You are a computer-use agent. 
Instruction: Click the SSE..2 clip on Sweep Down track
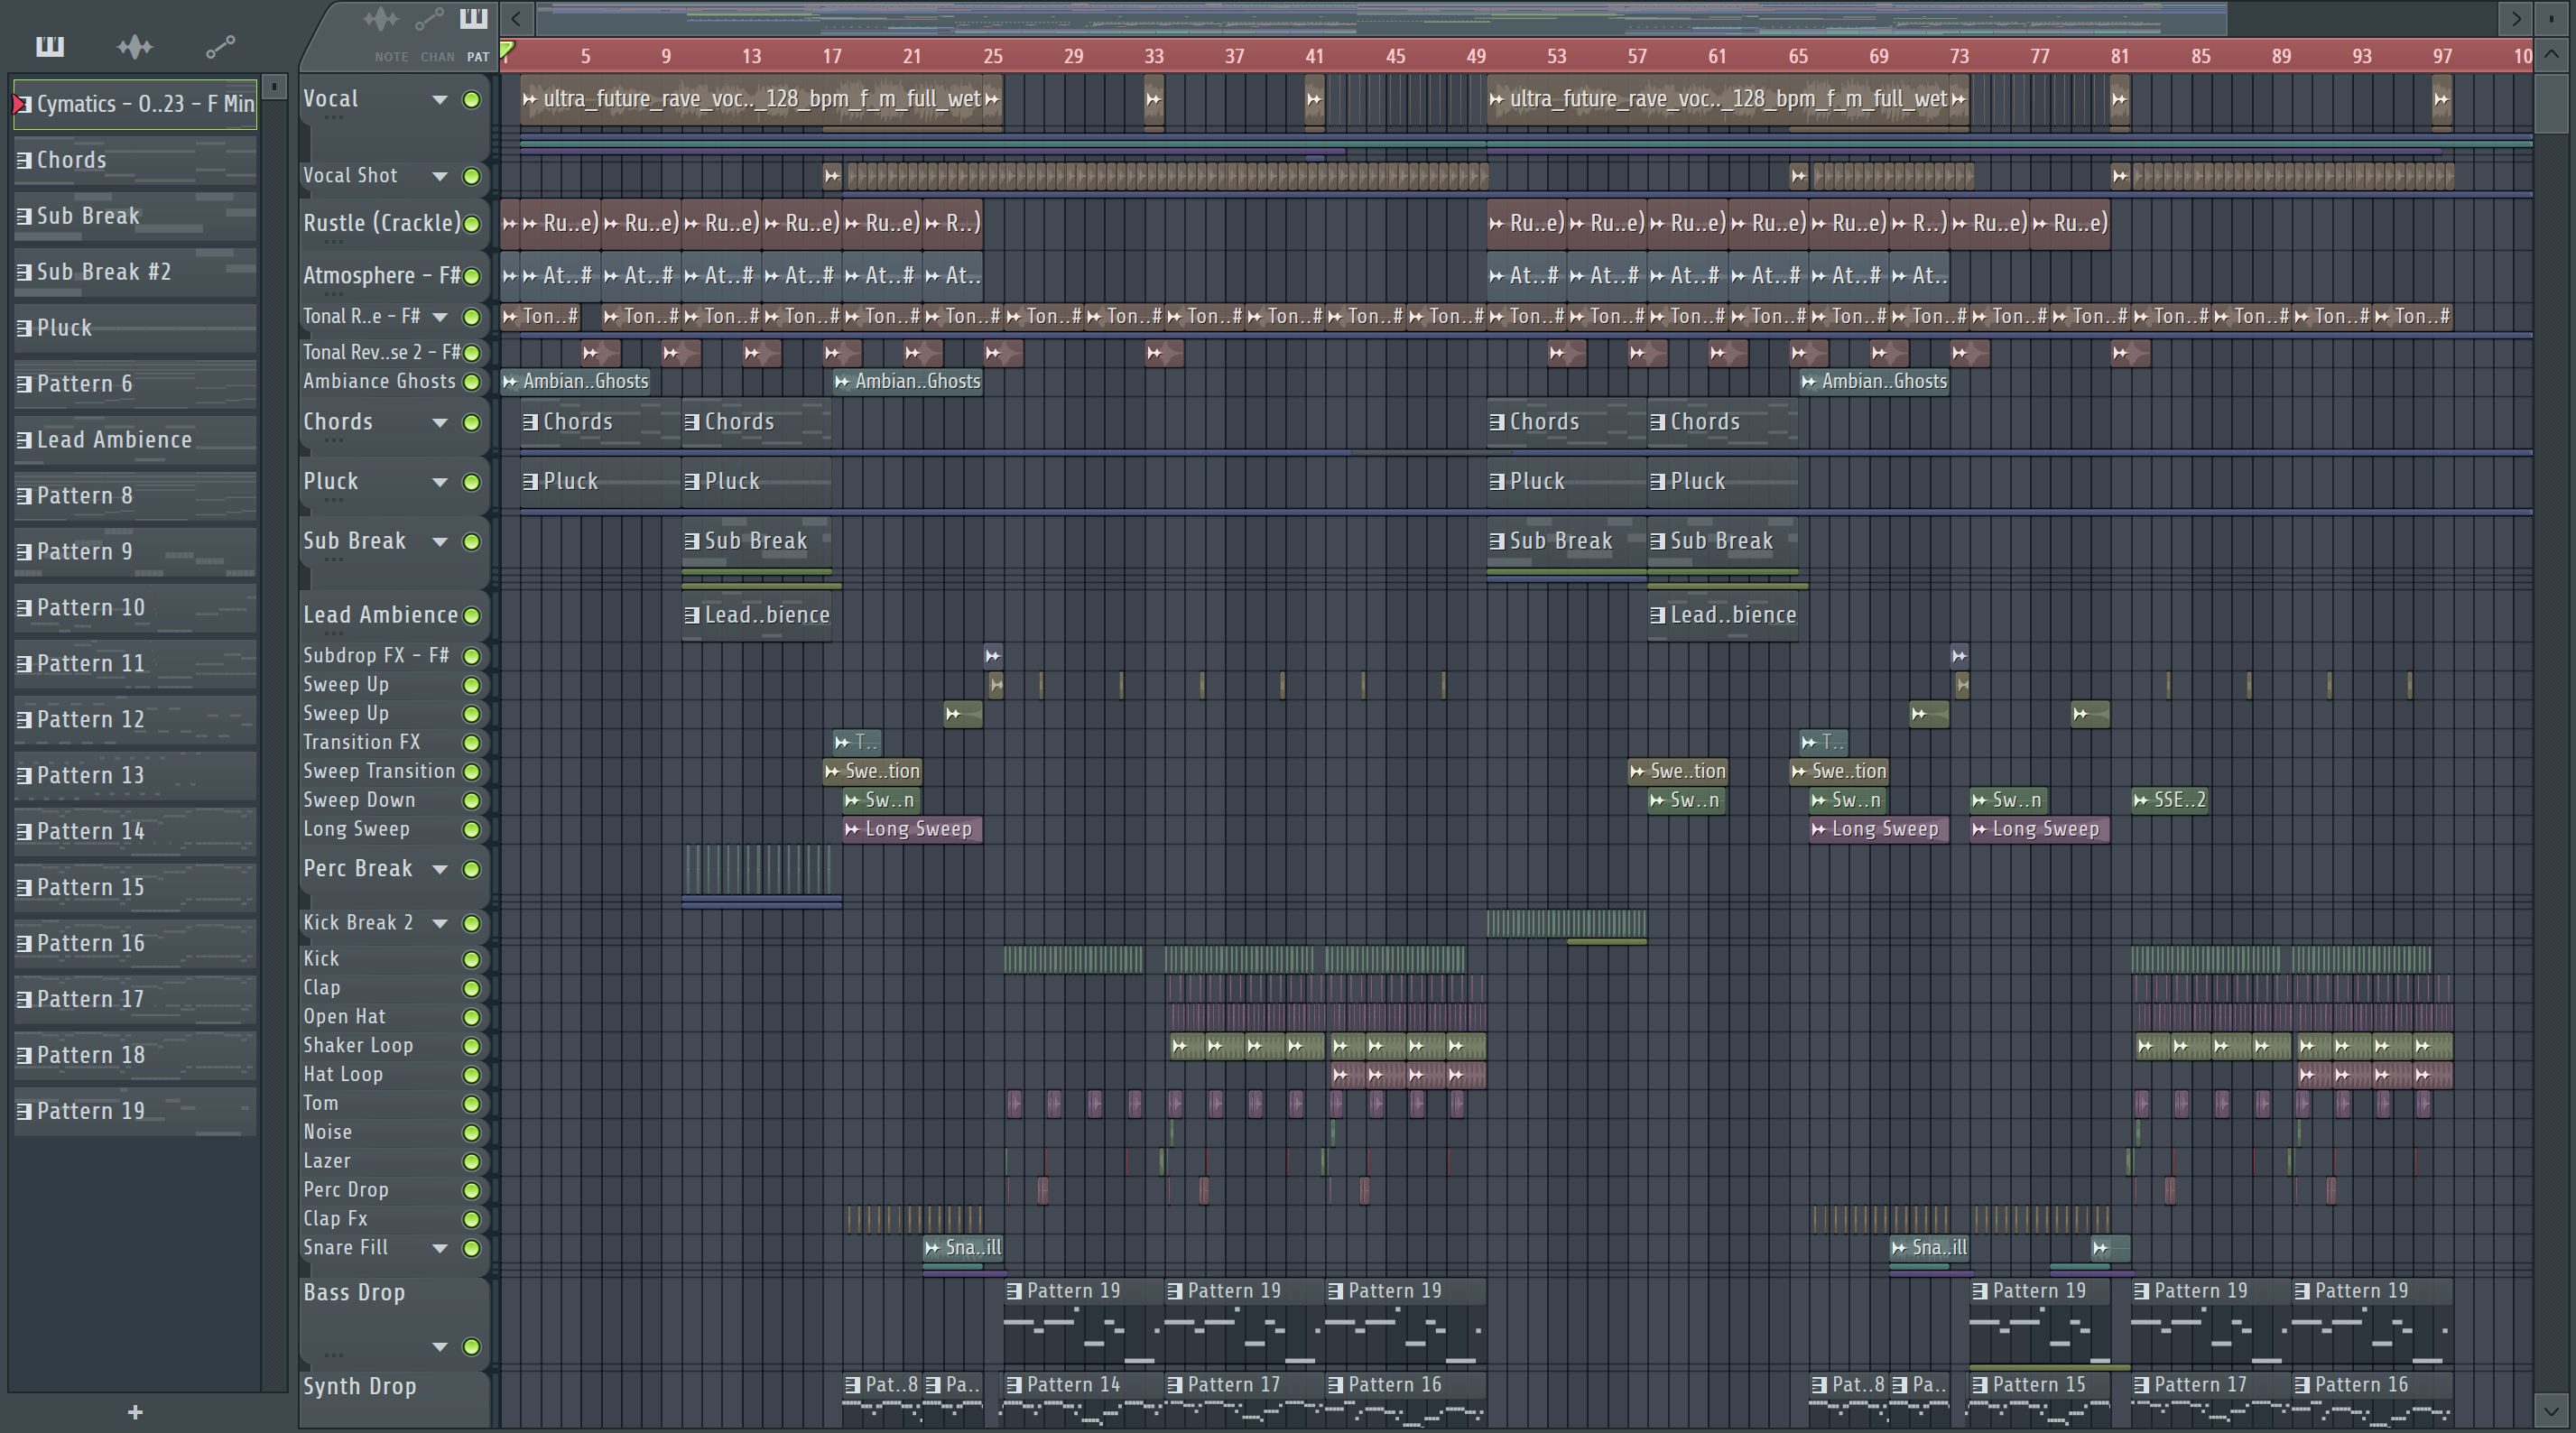(x=2169, y=800)
